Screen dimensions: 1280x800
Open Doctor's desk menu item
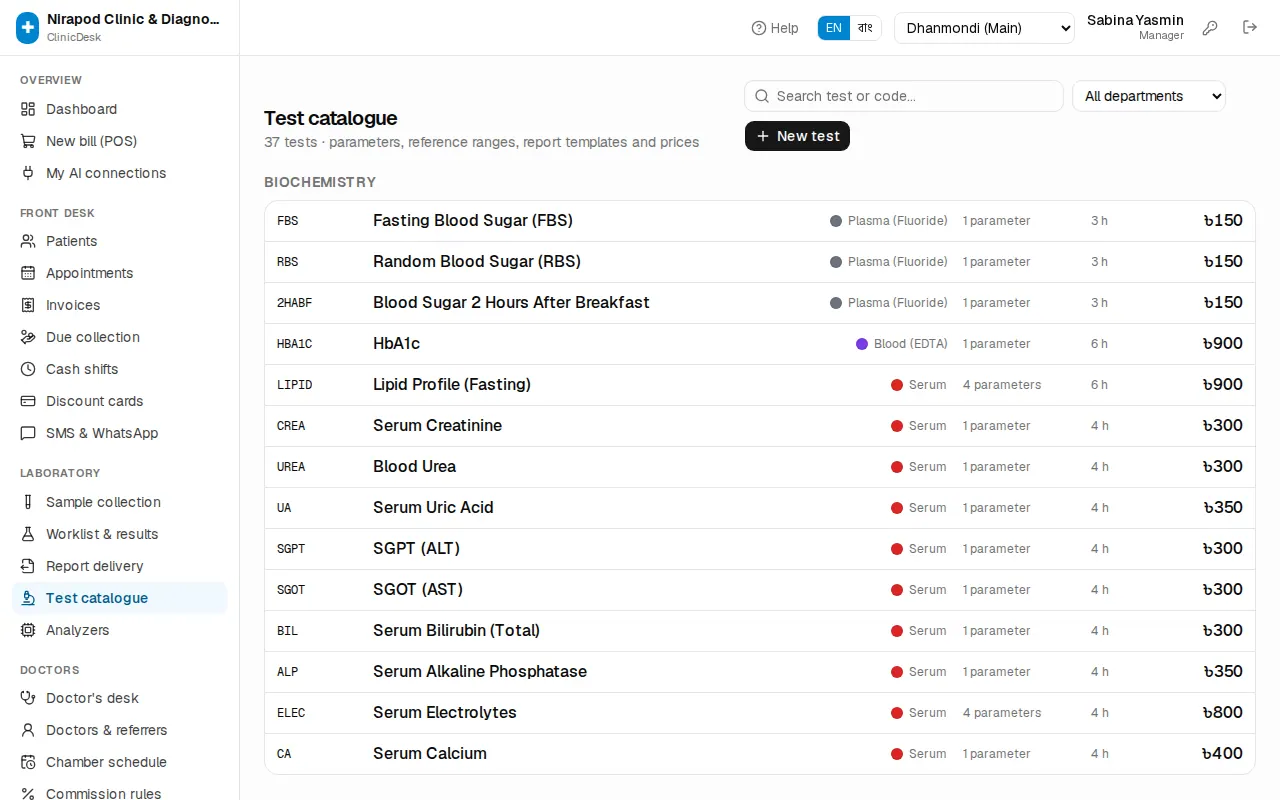tap(120, 698)
